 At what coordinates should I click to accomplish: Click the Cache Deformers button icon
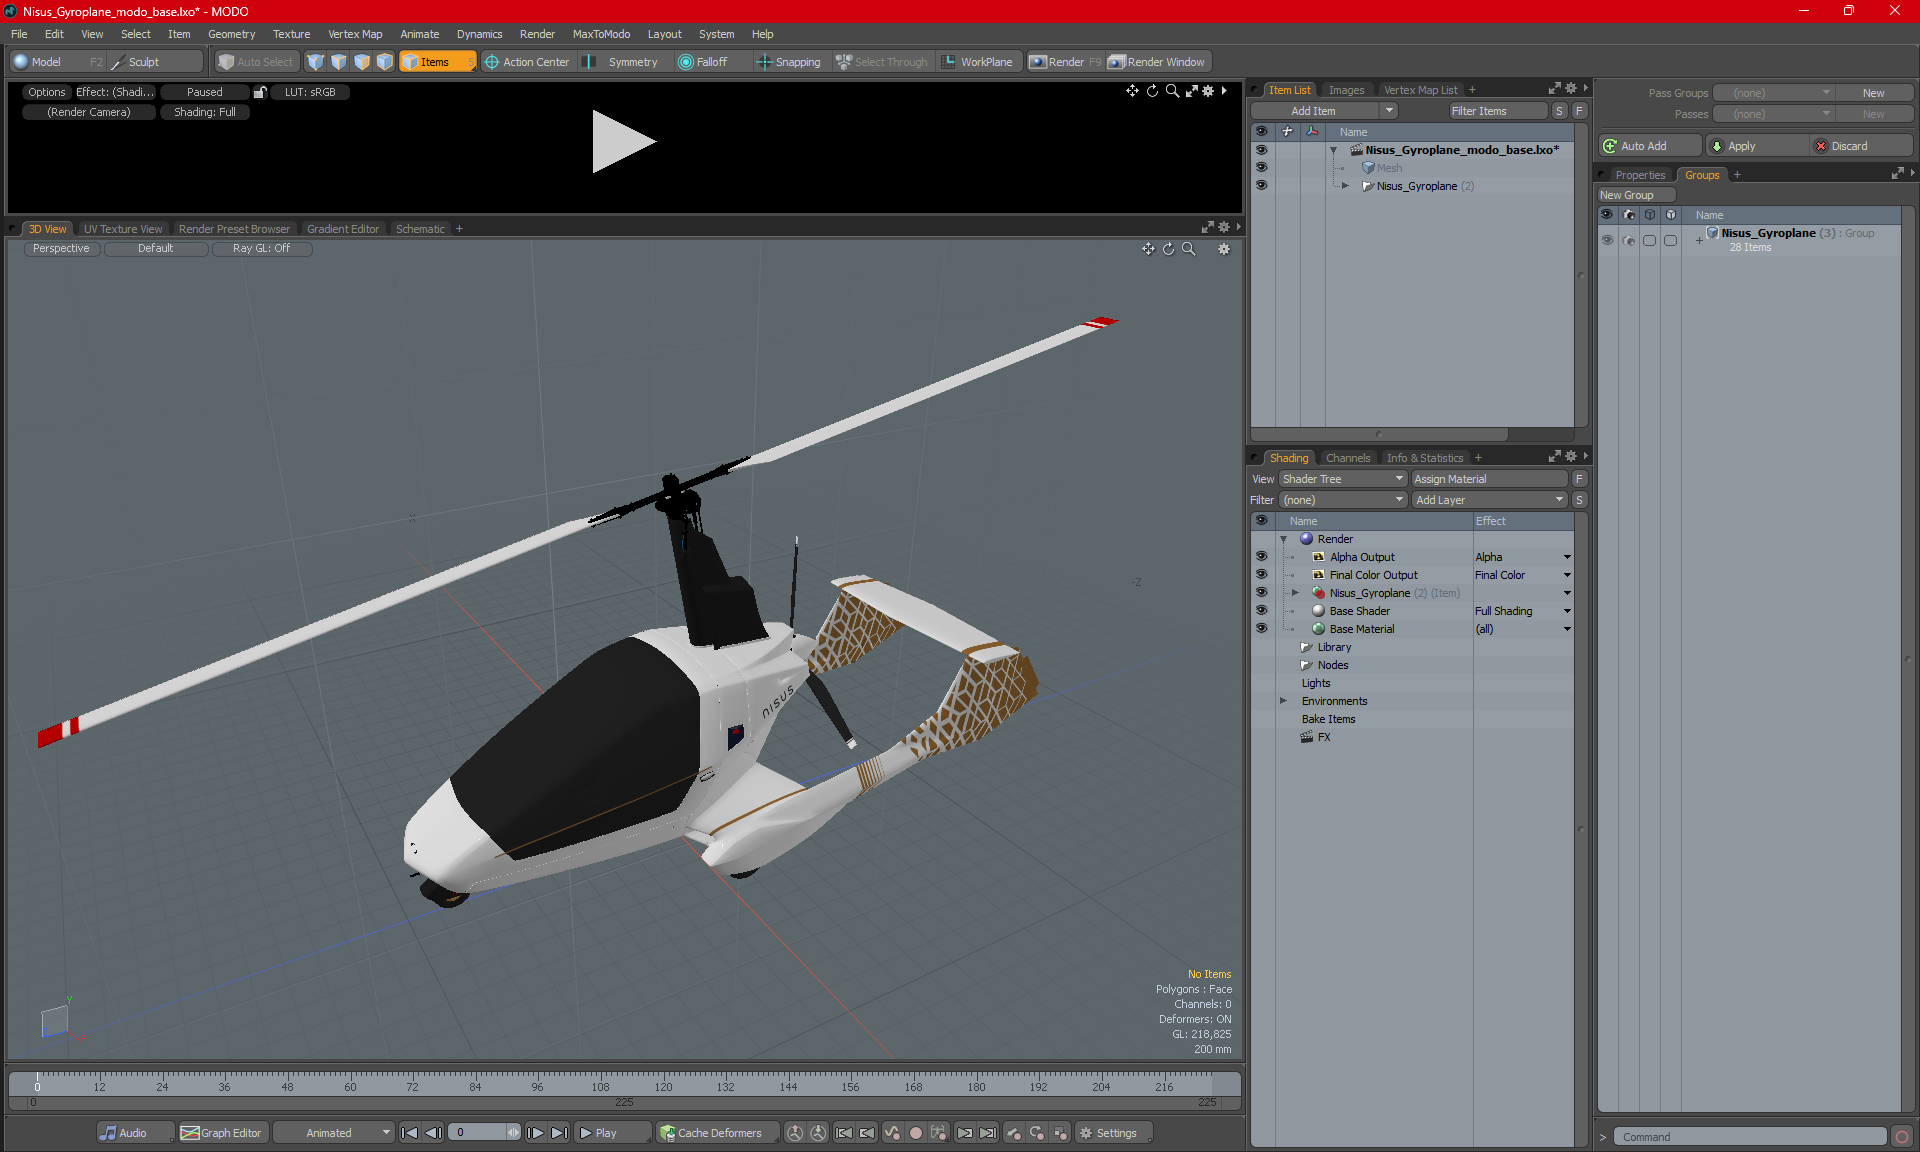tap(667, 1133)
